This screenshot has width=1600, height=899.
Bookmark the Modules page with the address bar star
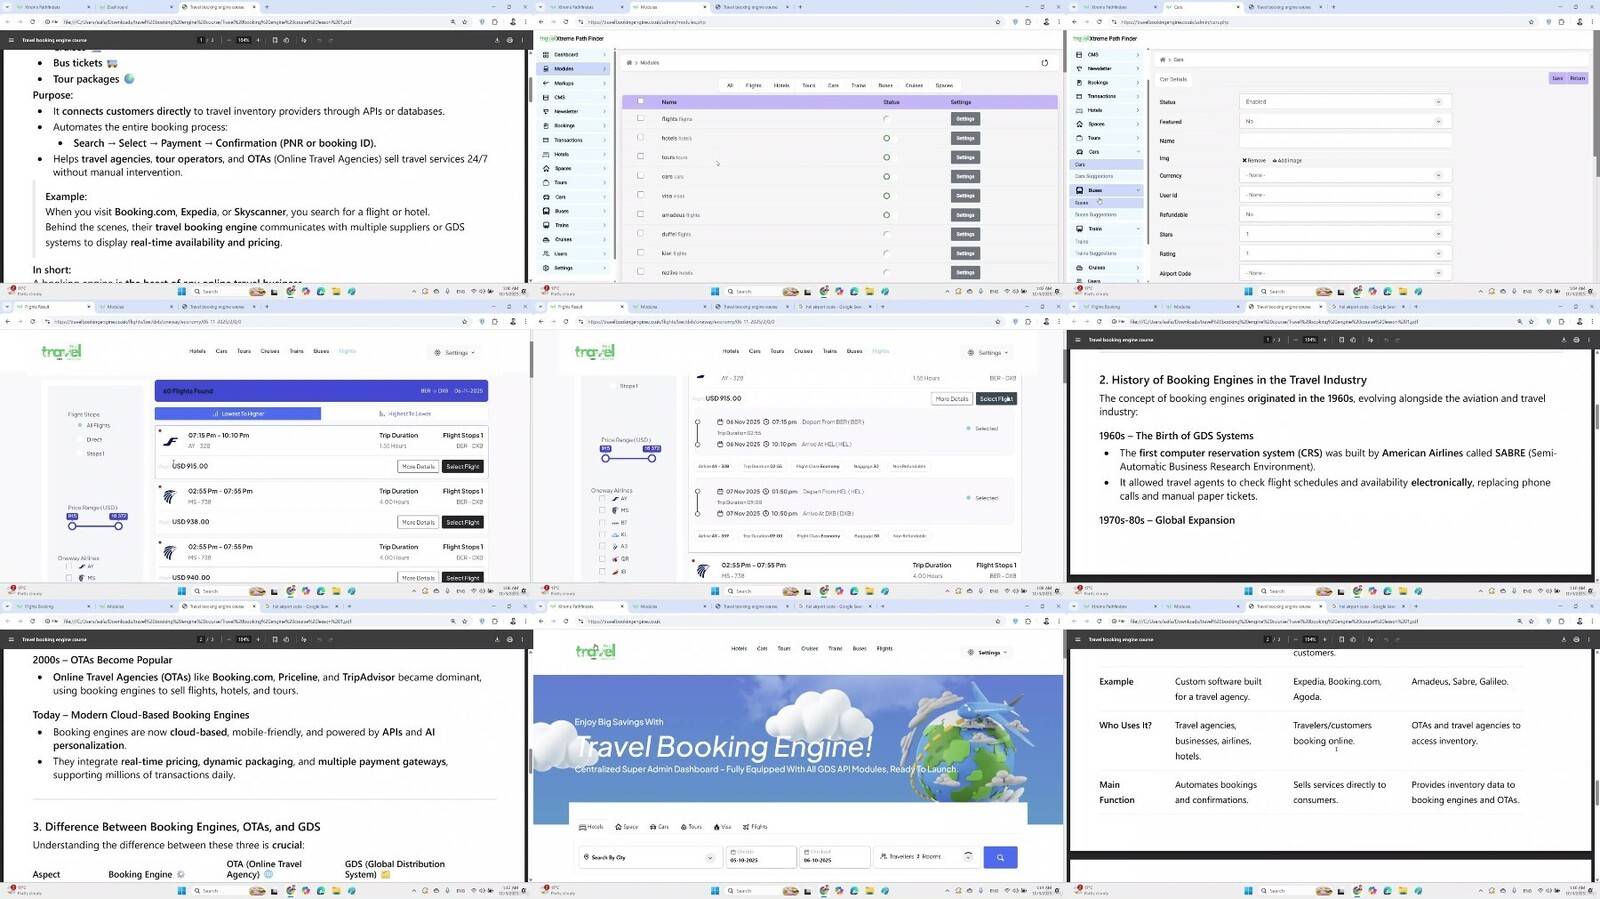coord(997,22)
